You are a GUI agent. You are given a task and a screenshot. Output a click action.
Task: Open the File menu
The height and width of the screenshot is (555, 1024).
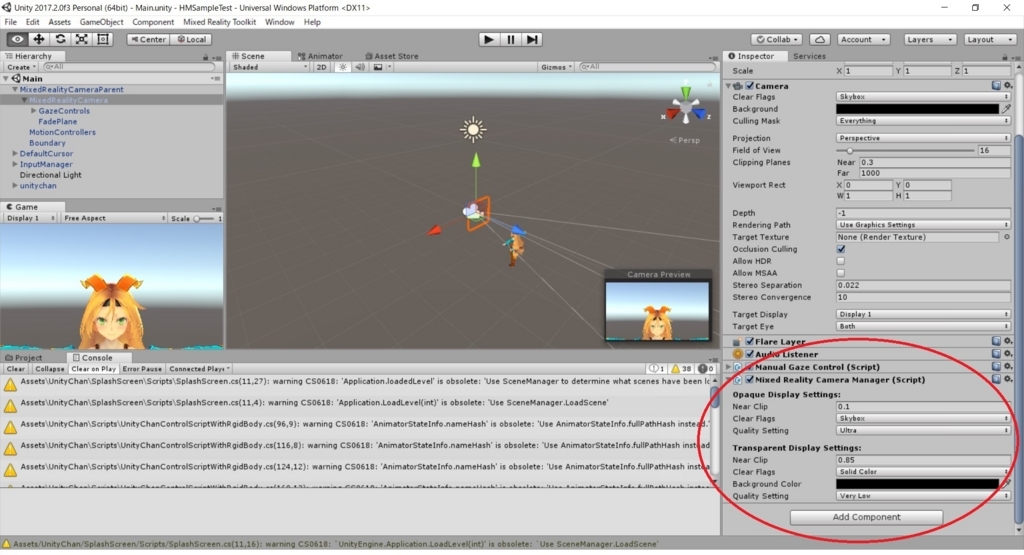pos(10,22)
